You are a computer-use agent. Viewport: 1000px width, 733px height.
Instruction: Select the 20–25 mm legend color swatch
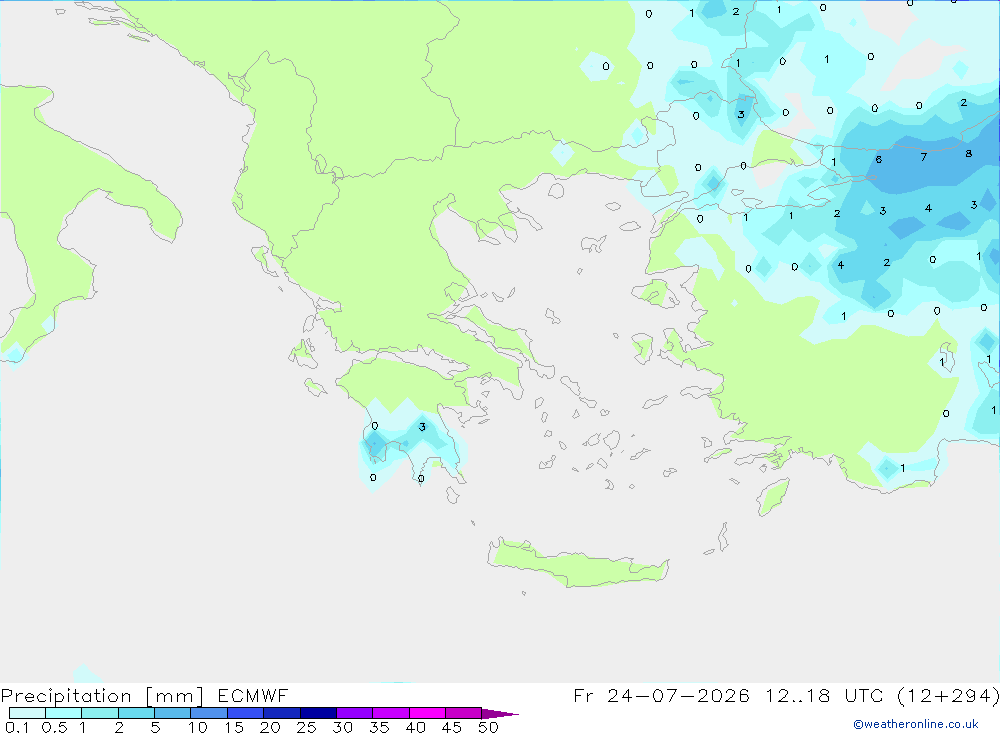(282, 713)
